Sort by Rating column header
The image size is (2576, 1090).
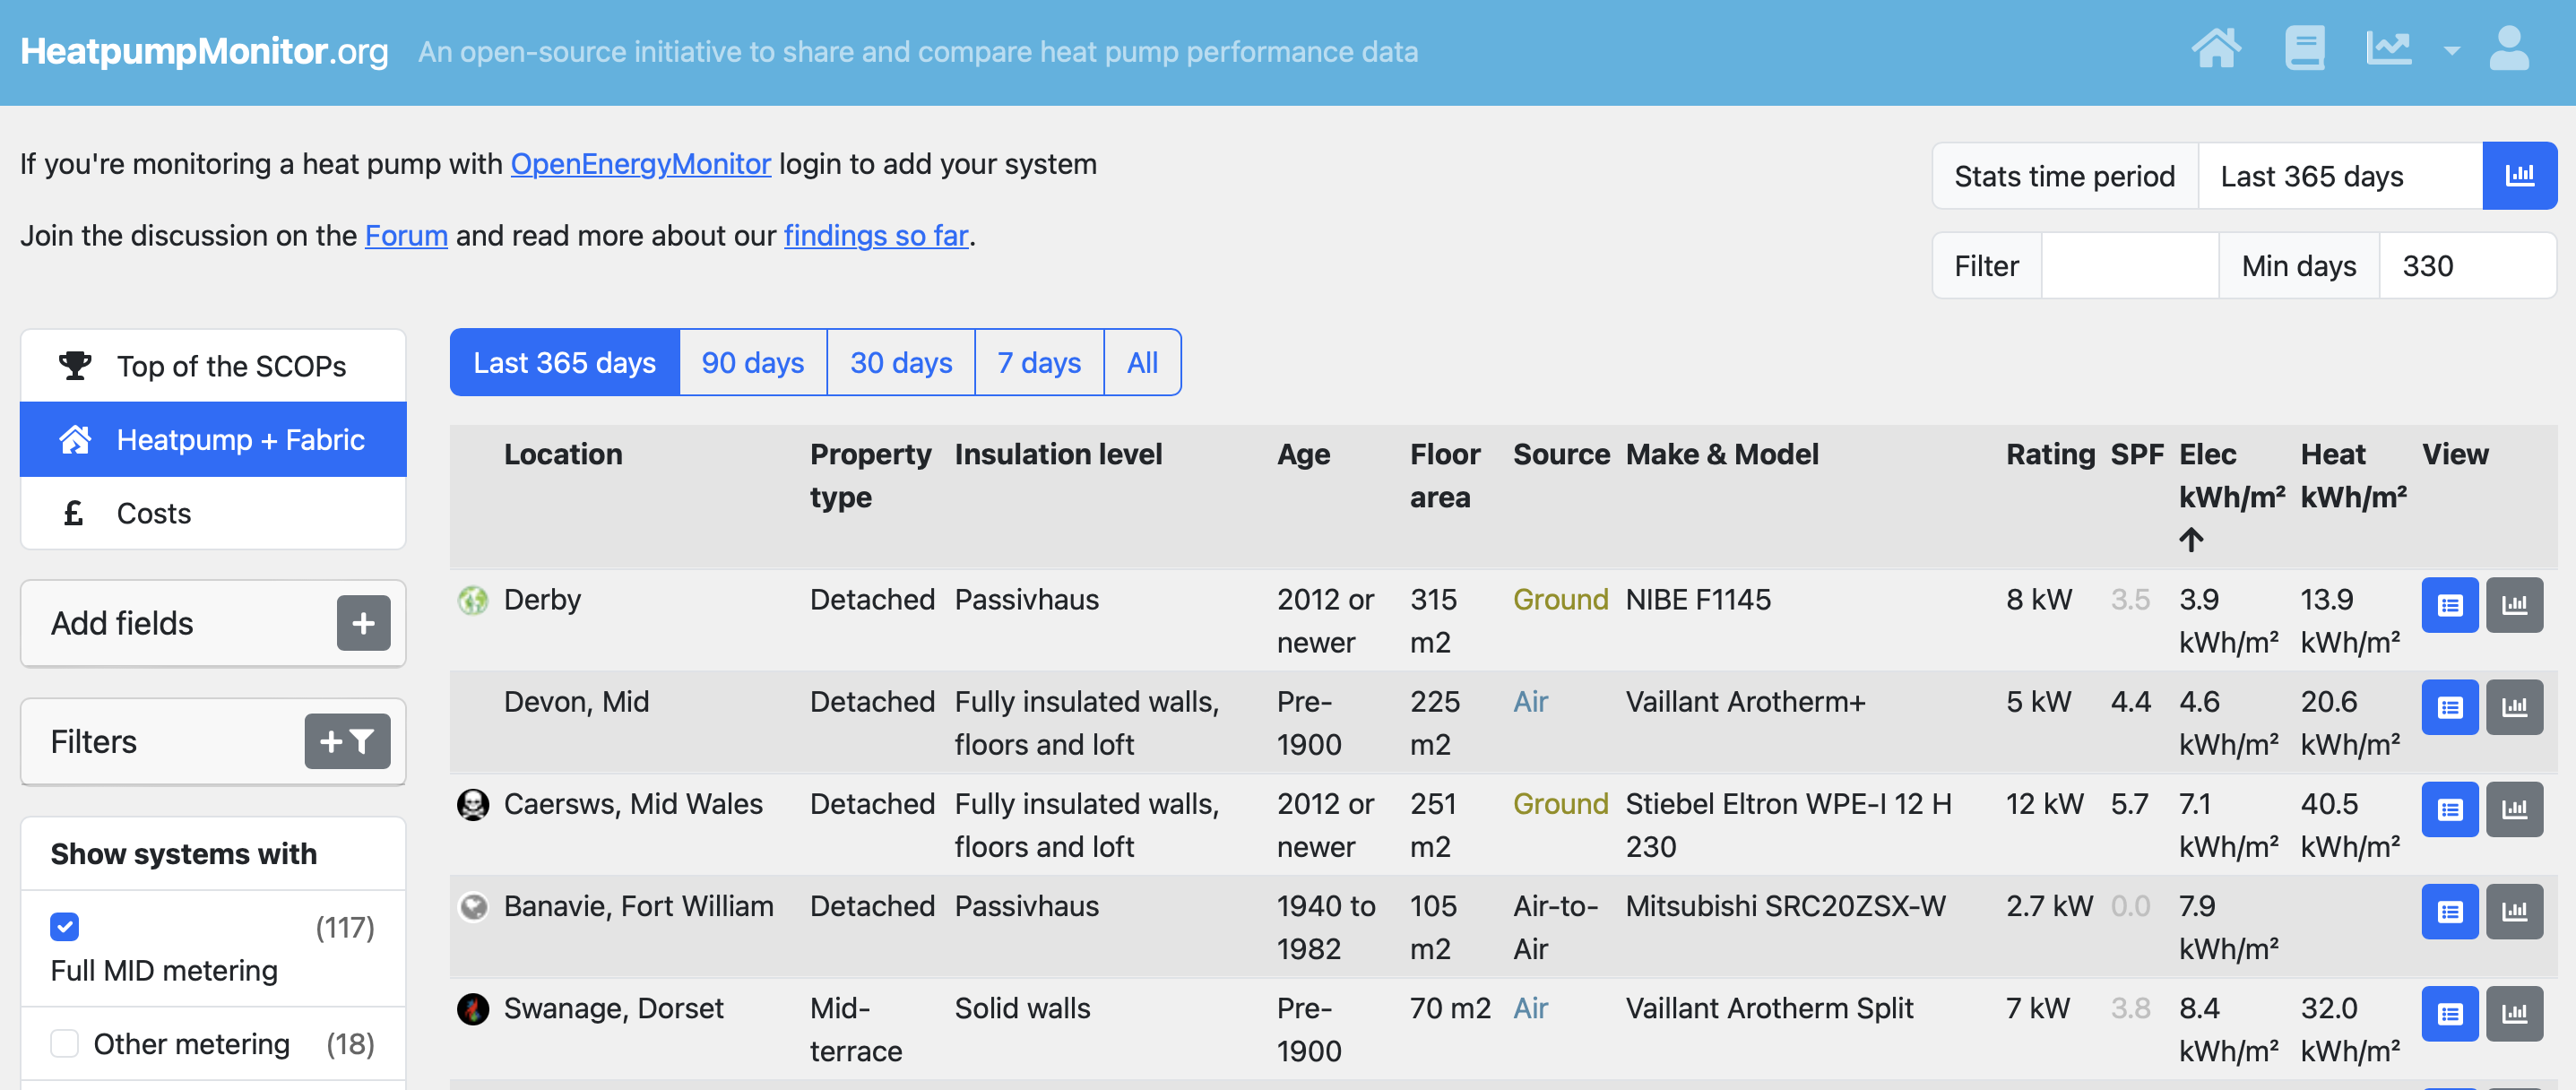[x=2050, y=454]
